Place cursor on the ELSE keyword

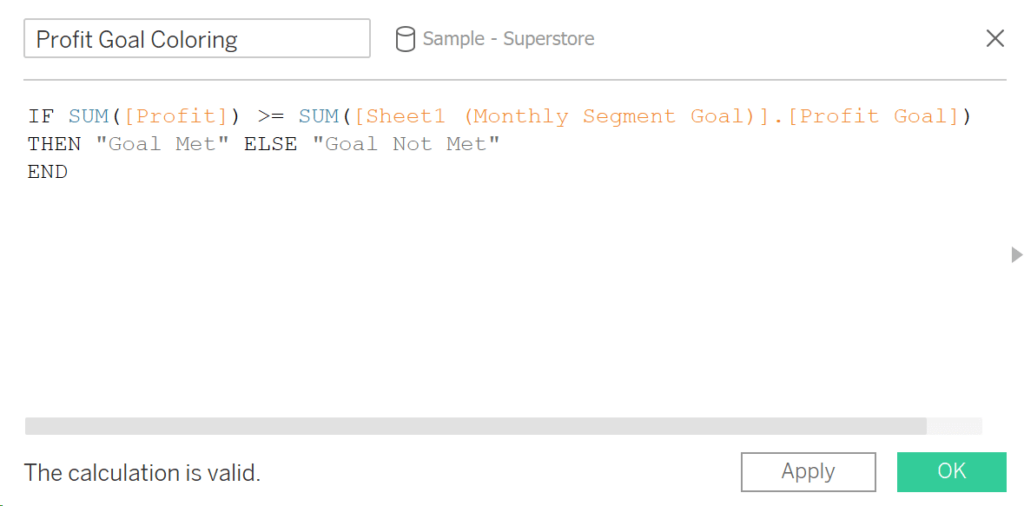coord(270,144)
